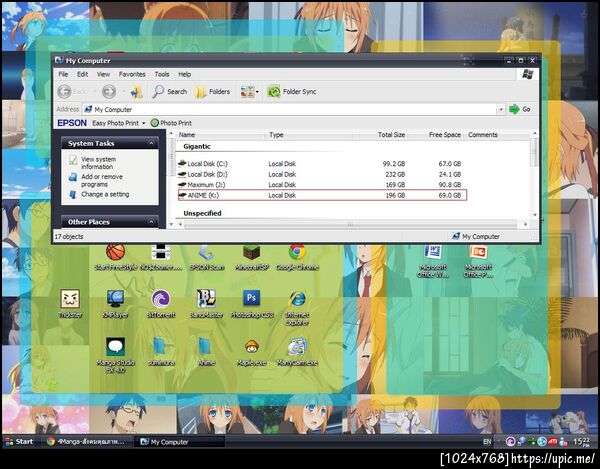Open Google Chrome desktop icon

pyautogui.click(x=297, y=257)
